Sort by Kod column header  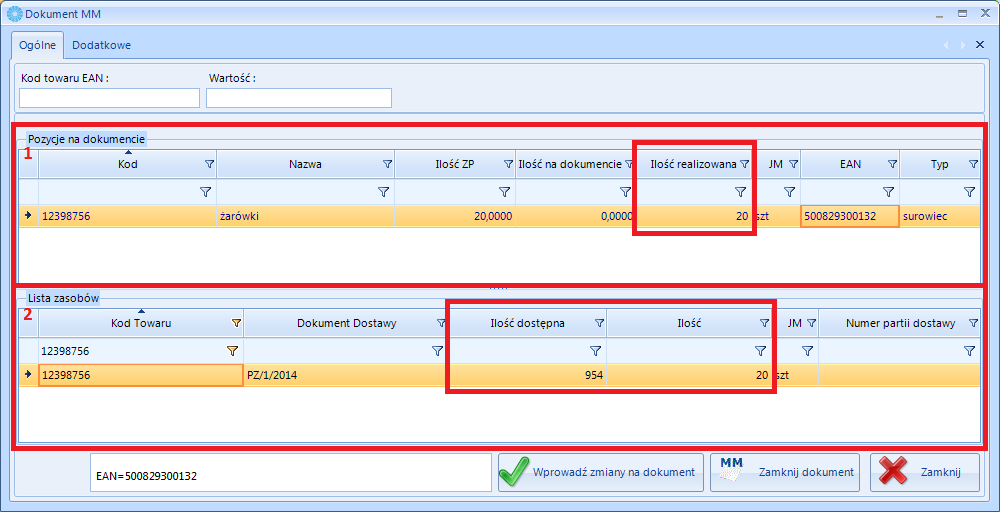(128, 165)
